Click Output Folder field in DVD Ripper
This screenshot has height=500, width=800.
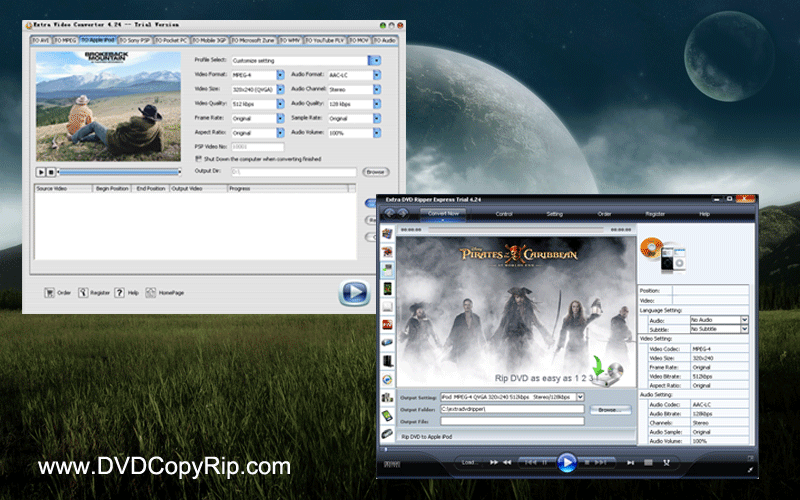coord(512,409)
